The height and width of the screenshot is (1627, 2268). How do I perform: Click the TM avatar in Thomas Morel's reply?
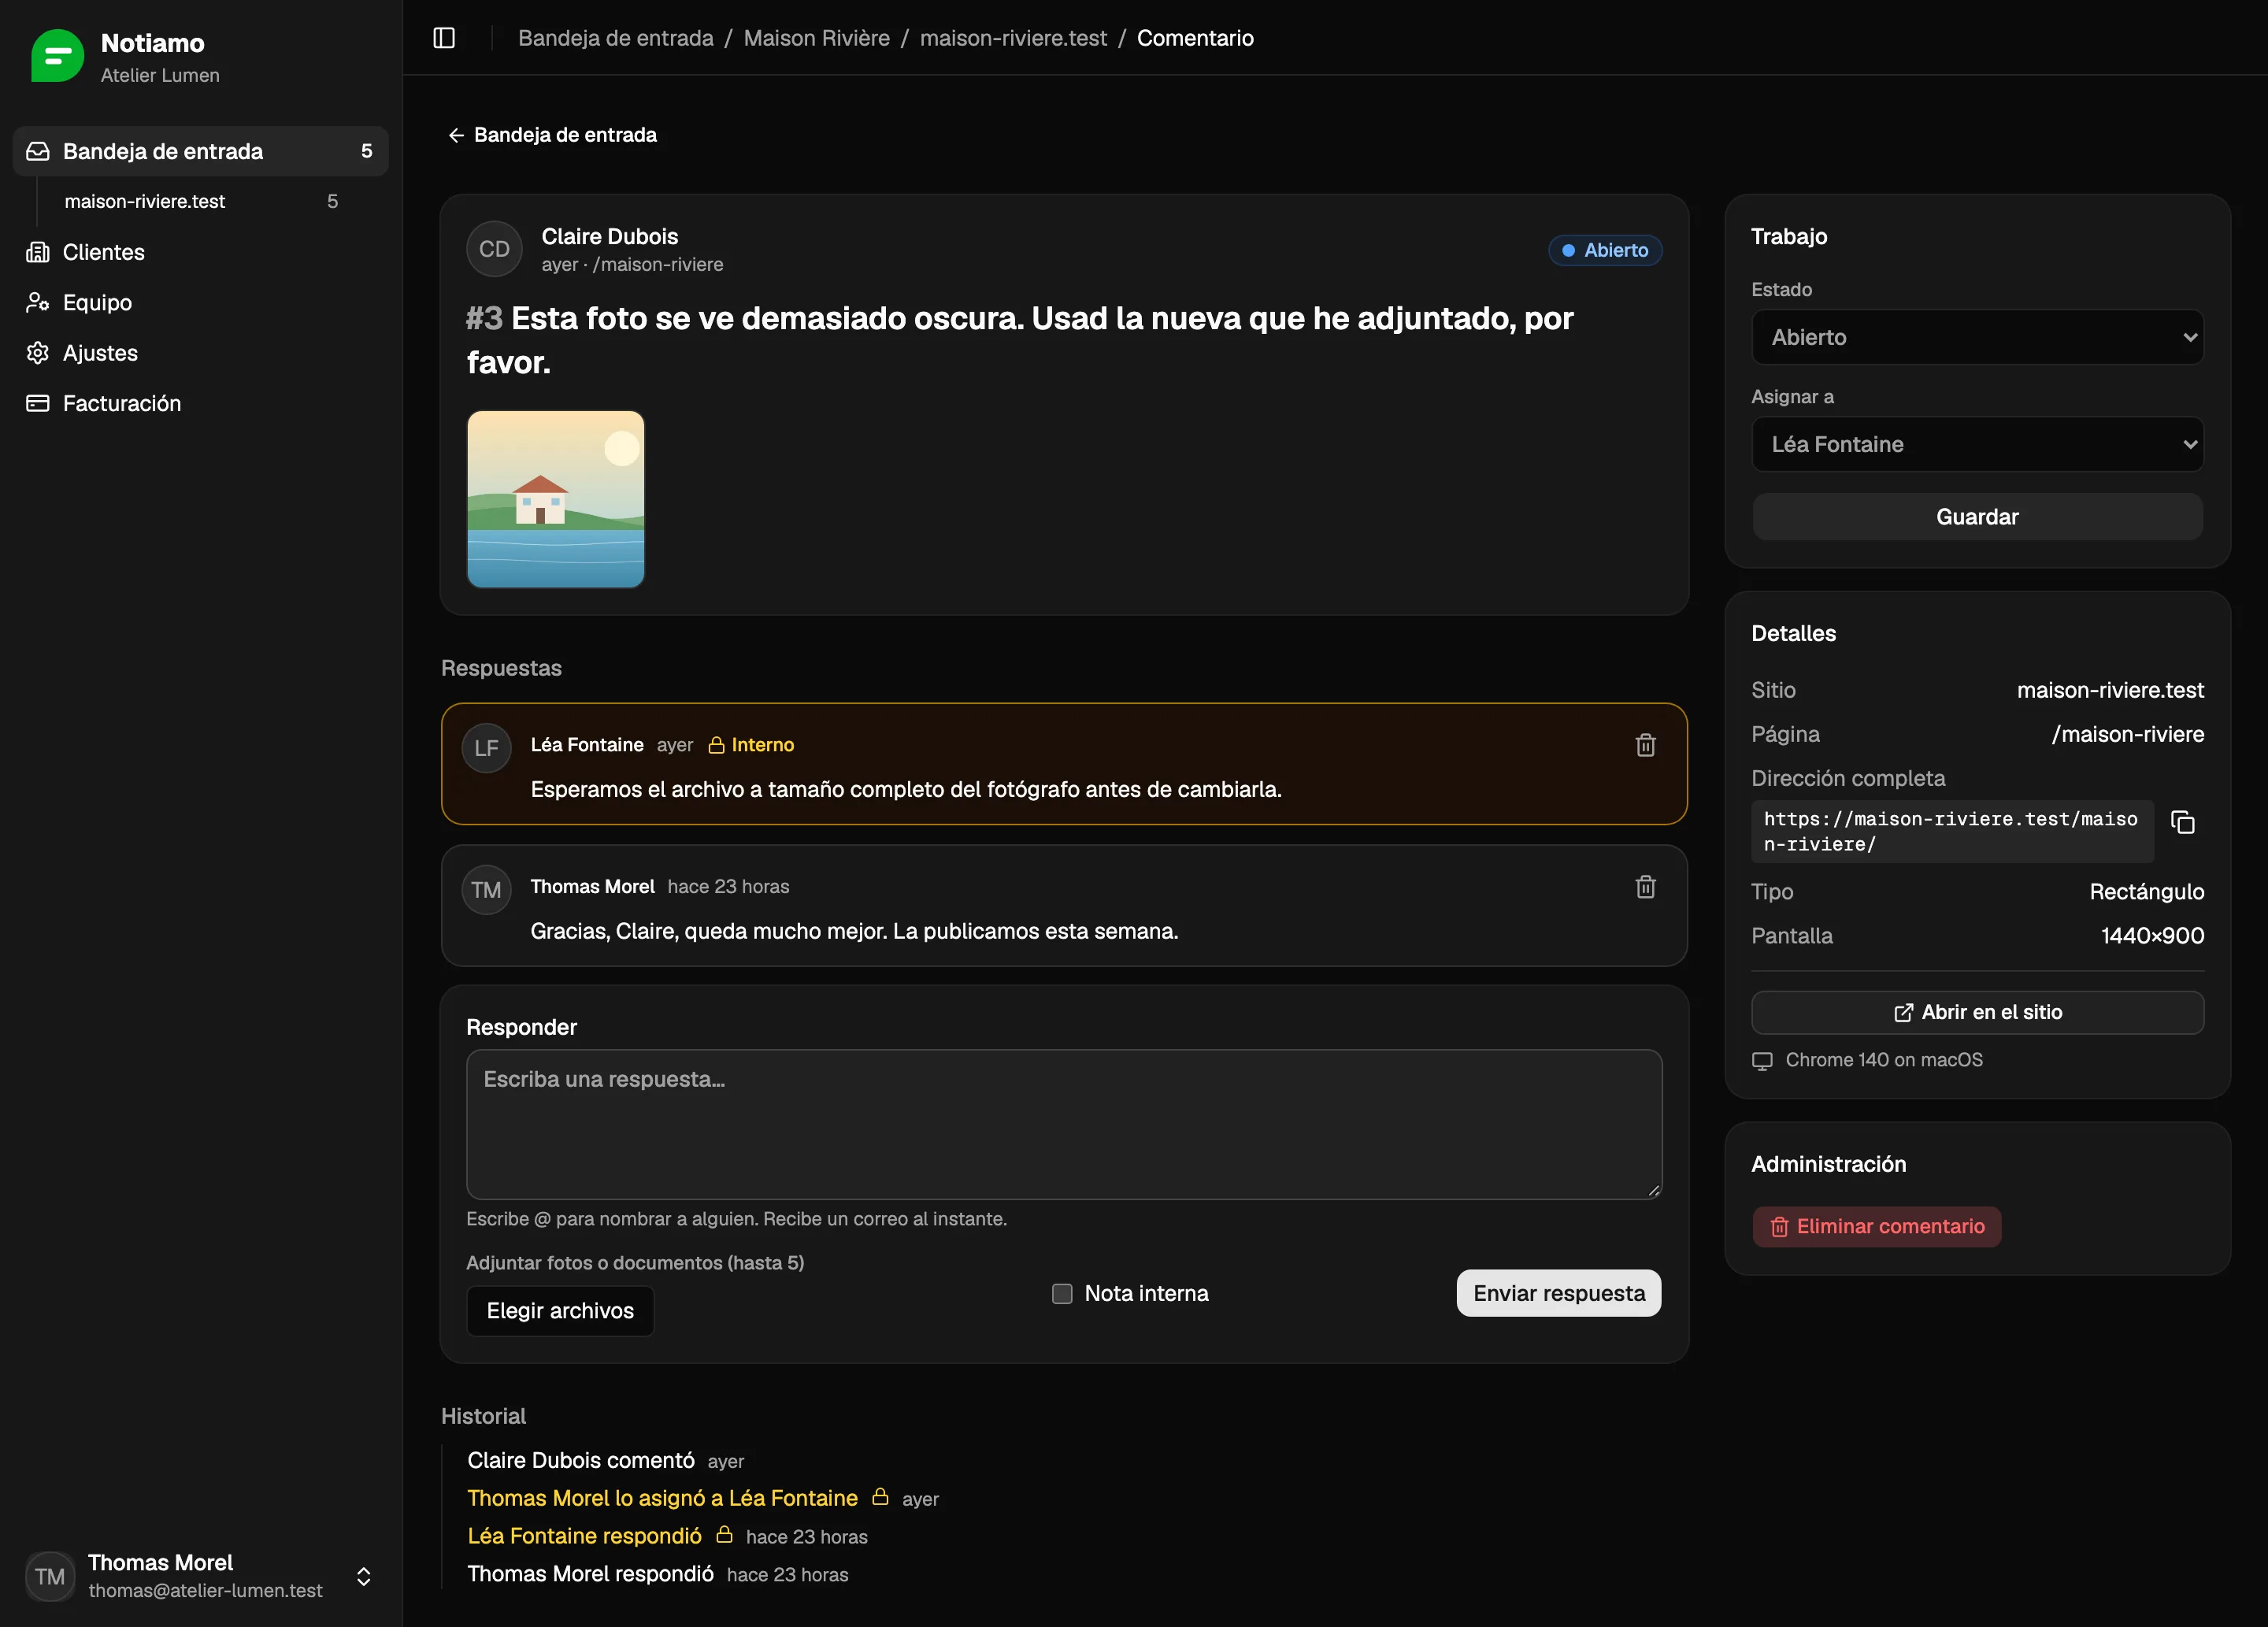pos(487,890)
